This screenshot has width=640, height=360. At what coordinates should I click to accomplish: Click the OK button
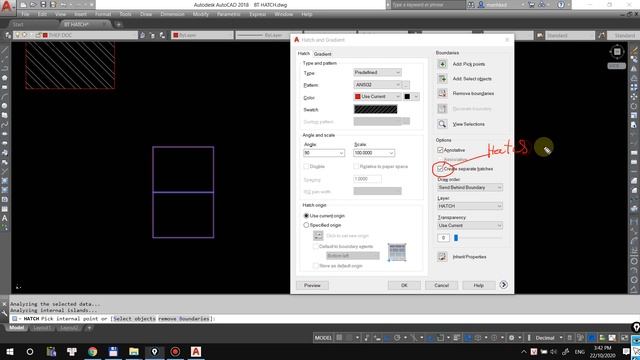pos(404,285)
